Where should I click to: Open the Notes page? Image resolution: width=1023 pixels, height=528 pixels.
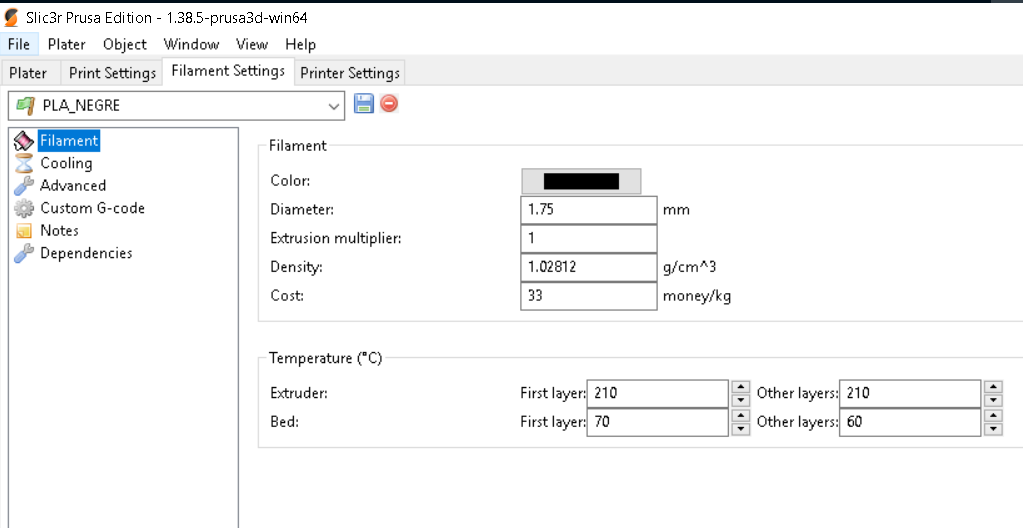coord(59,230)
